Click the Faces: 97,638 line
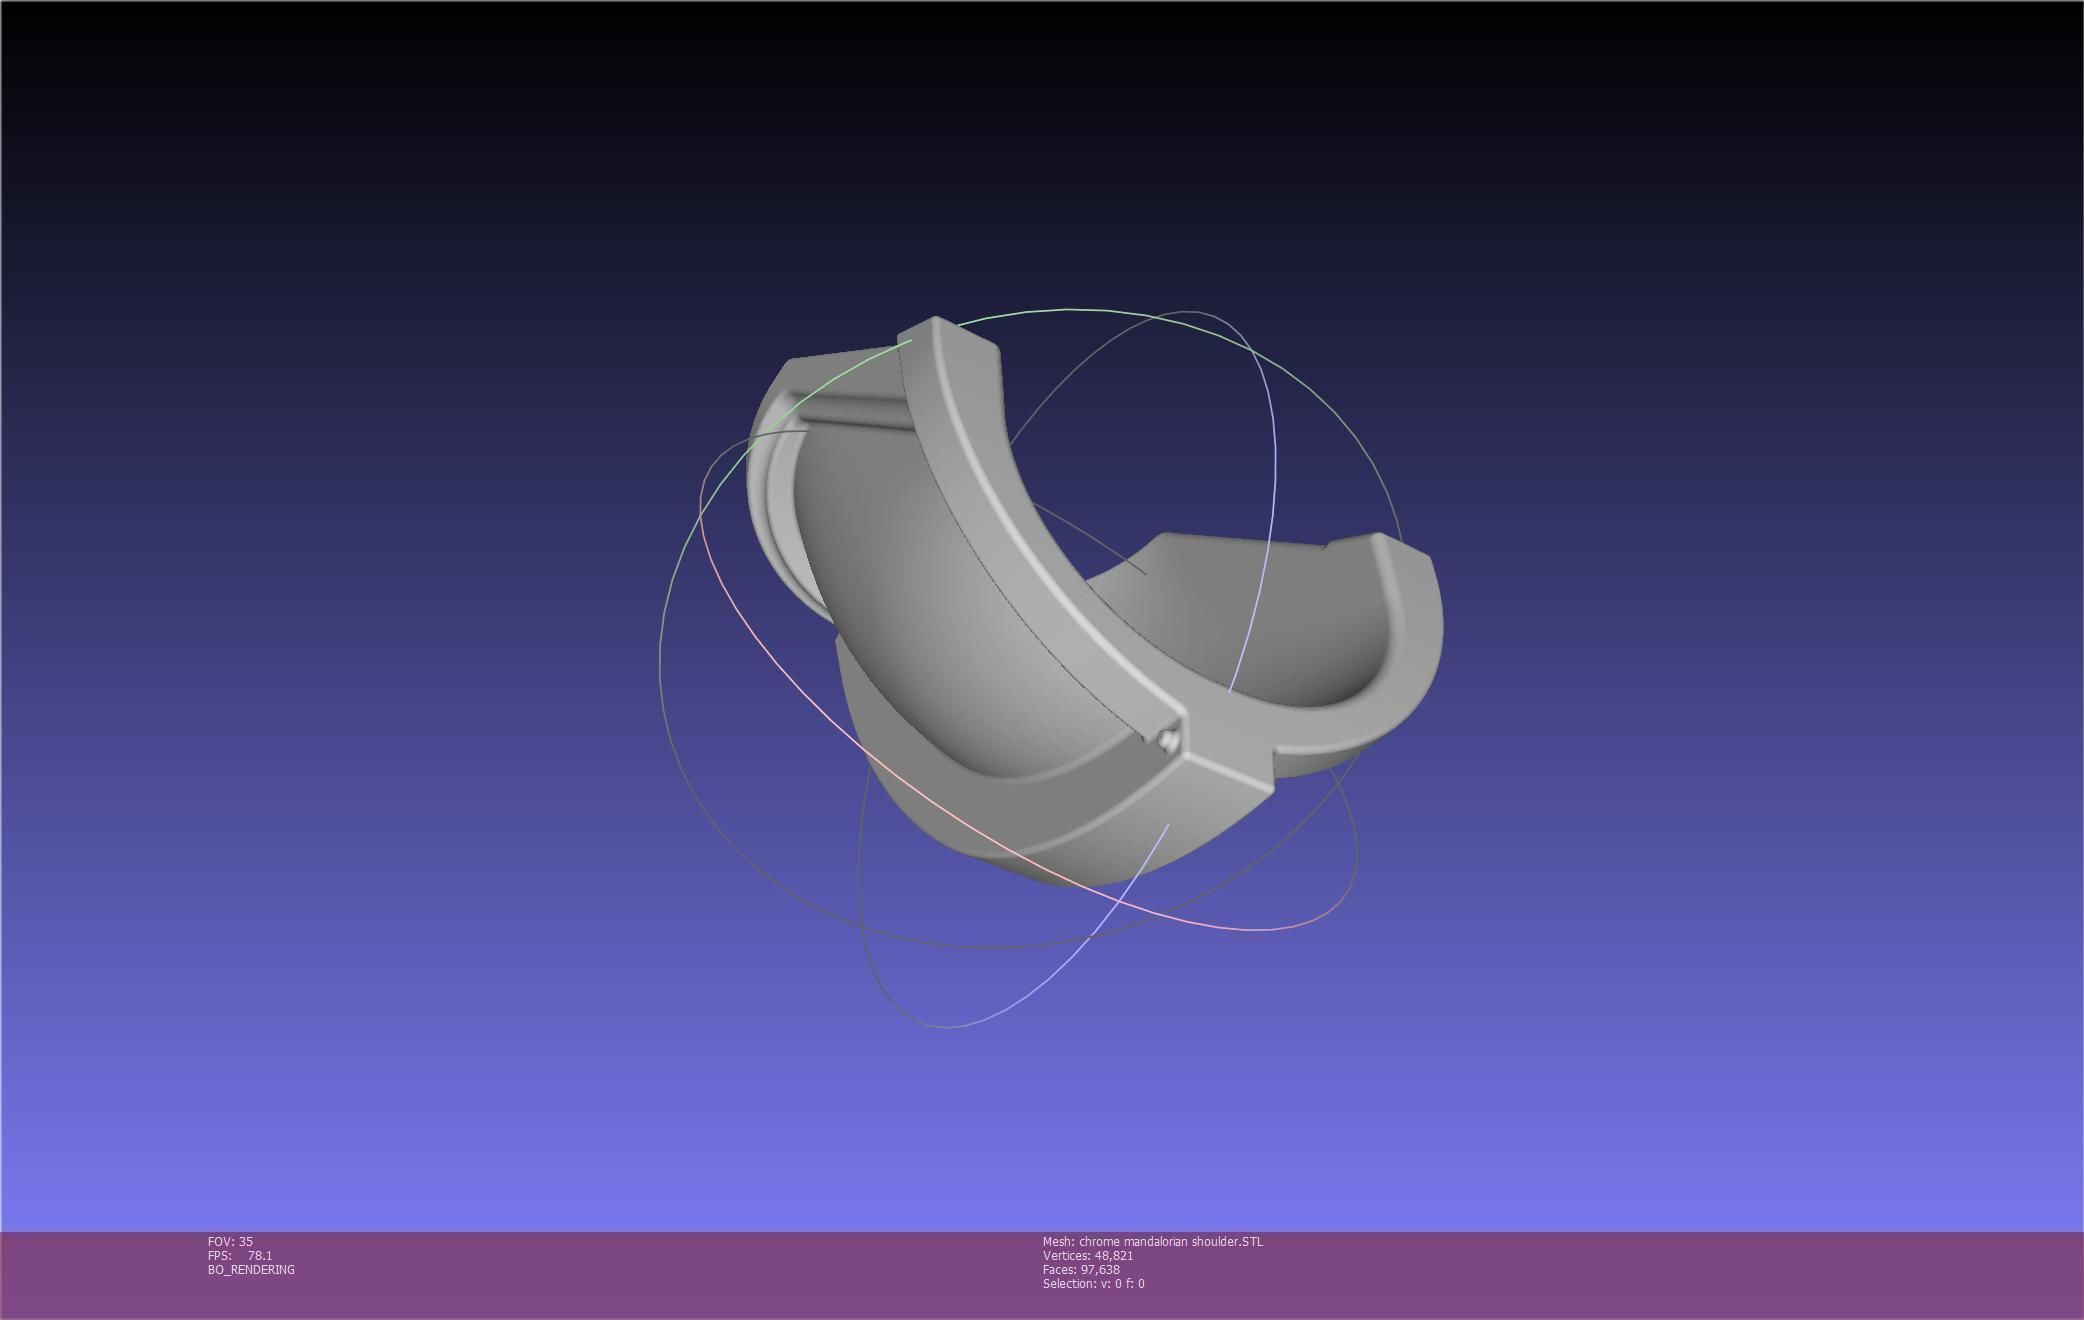2084x1320 pixels. (x=1081, y=1270)
